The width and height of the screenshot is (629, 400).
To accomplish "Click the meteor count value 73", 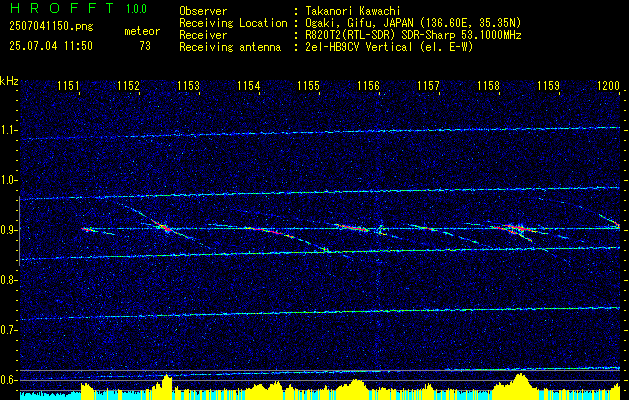I will point(145,46).
